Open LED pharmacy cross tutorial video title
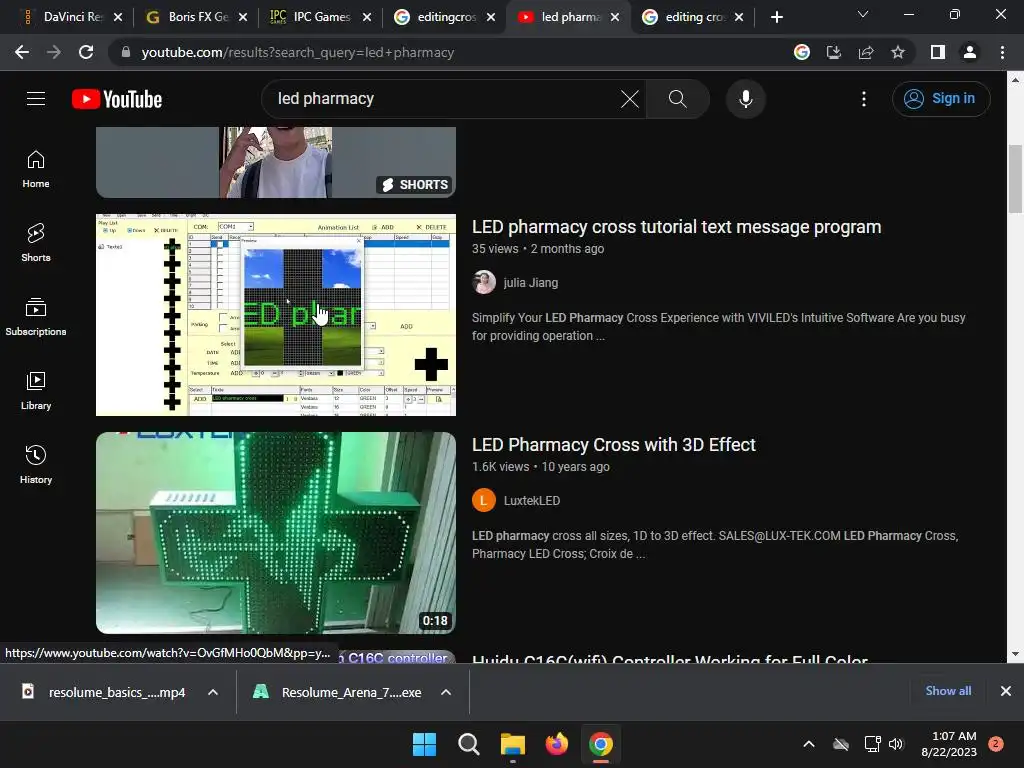The height and width of the screenshot is (768, 1024). click(677, 227)
